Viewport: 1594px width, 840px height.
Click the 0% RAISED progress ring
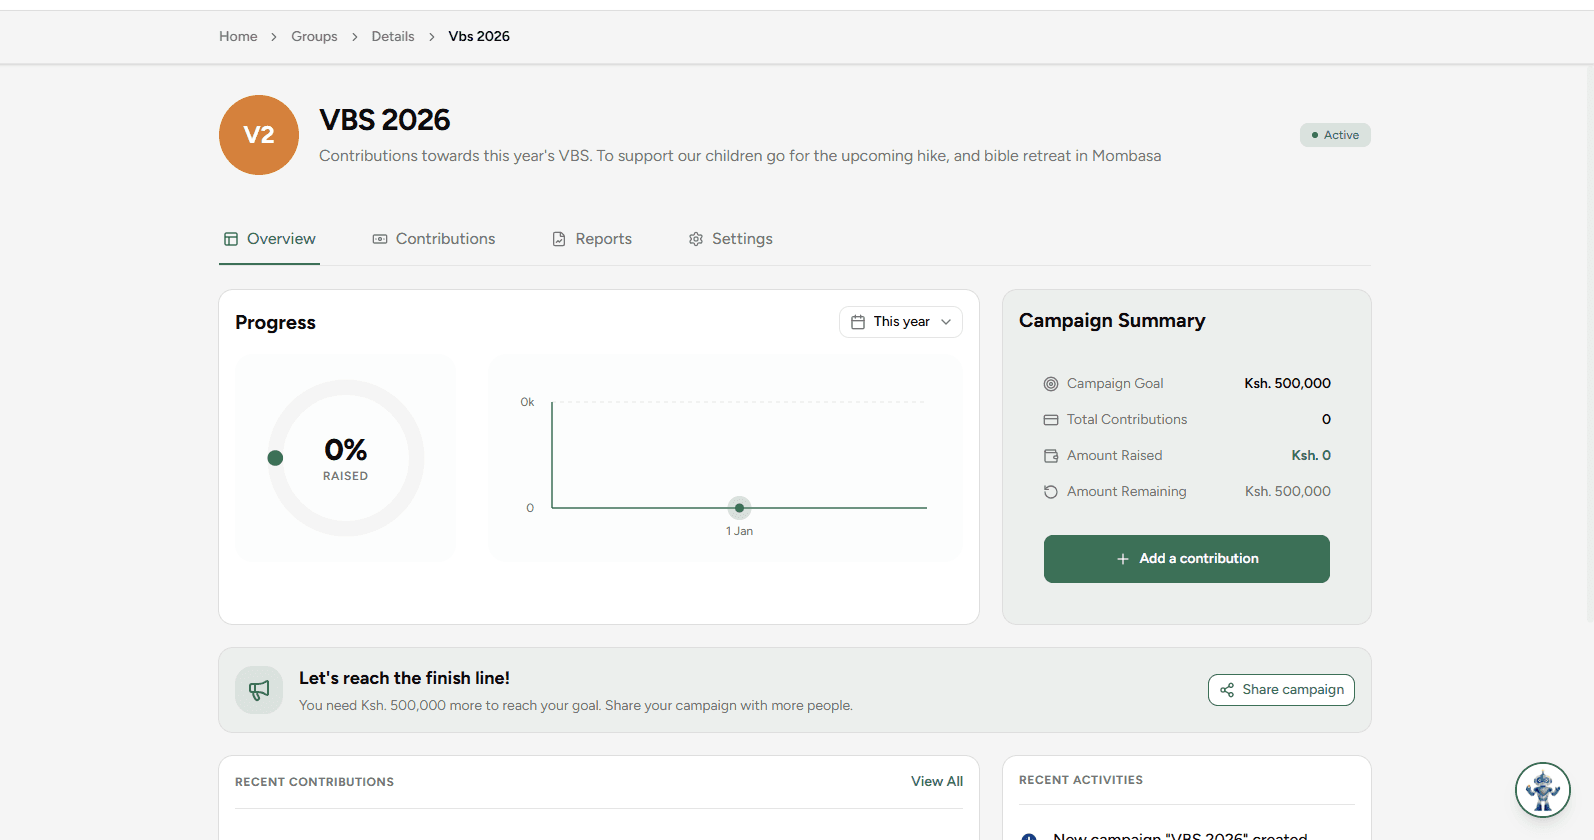(346, 458)
